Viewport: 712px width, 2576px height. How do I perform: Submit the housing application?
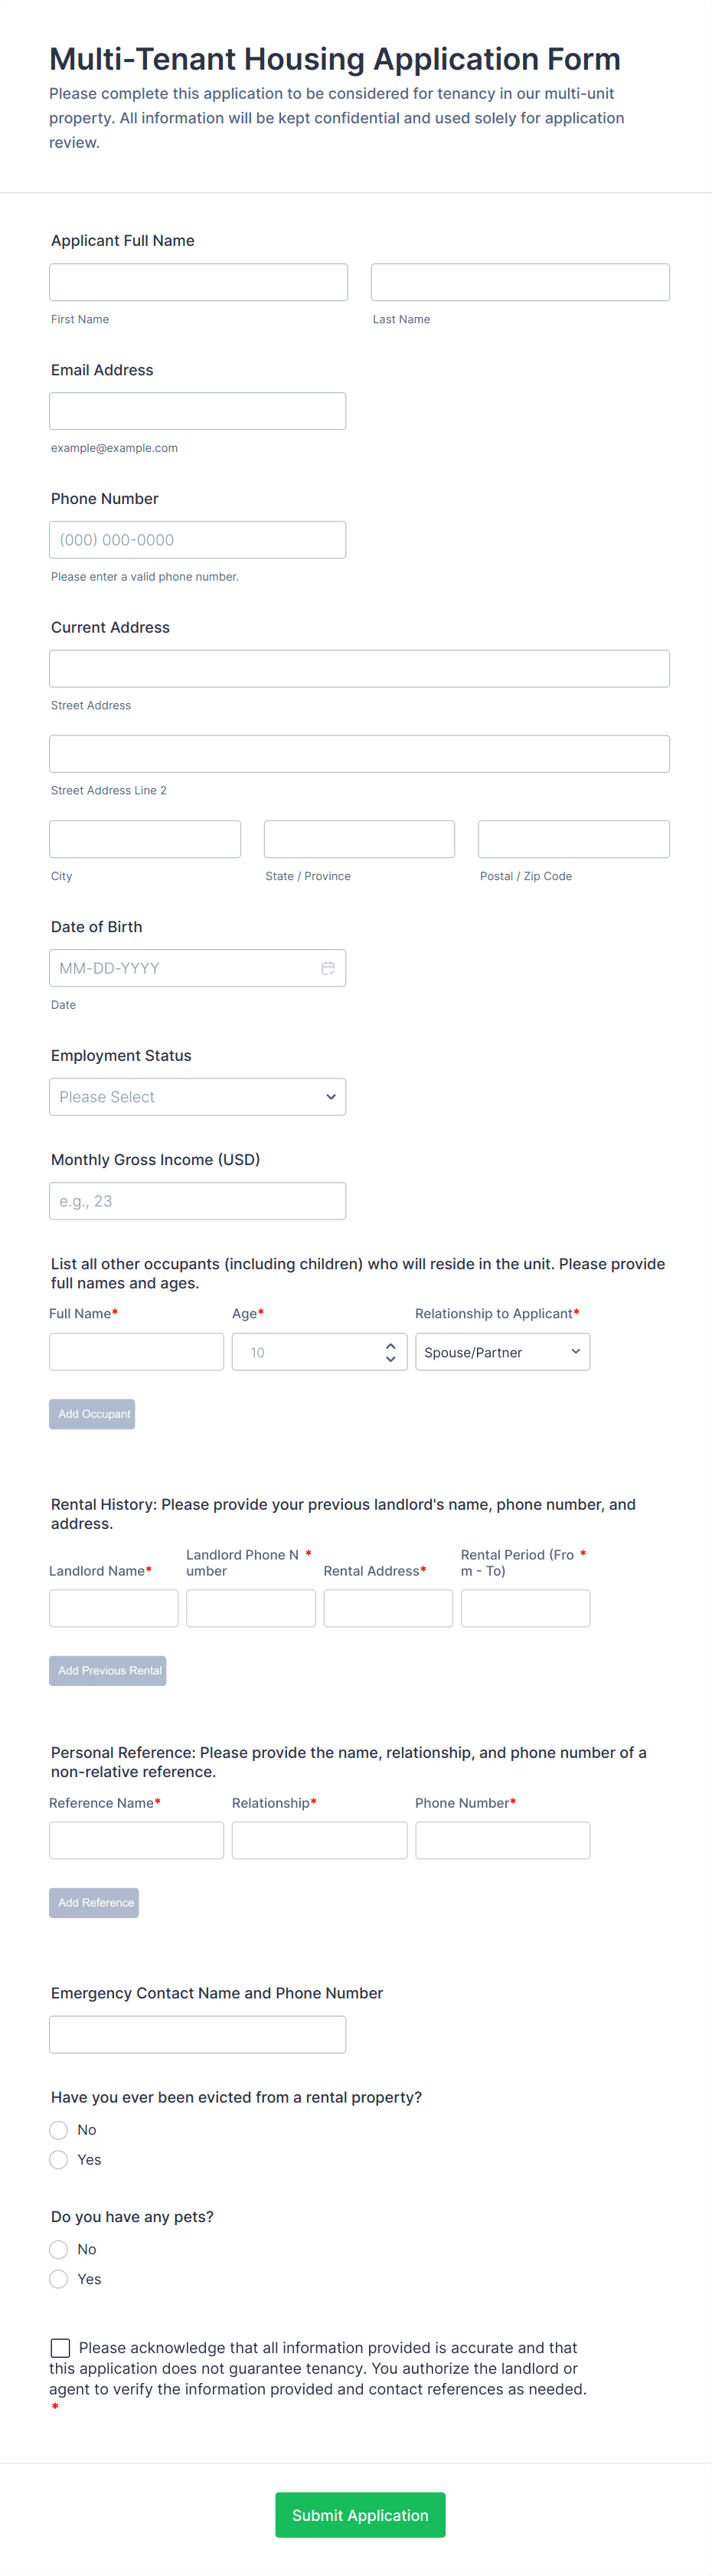(360, 2514)
